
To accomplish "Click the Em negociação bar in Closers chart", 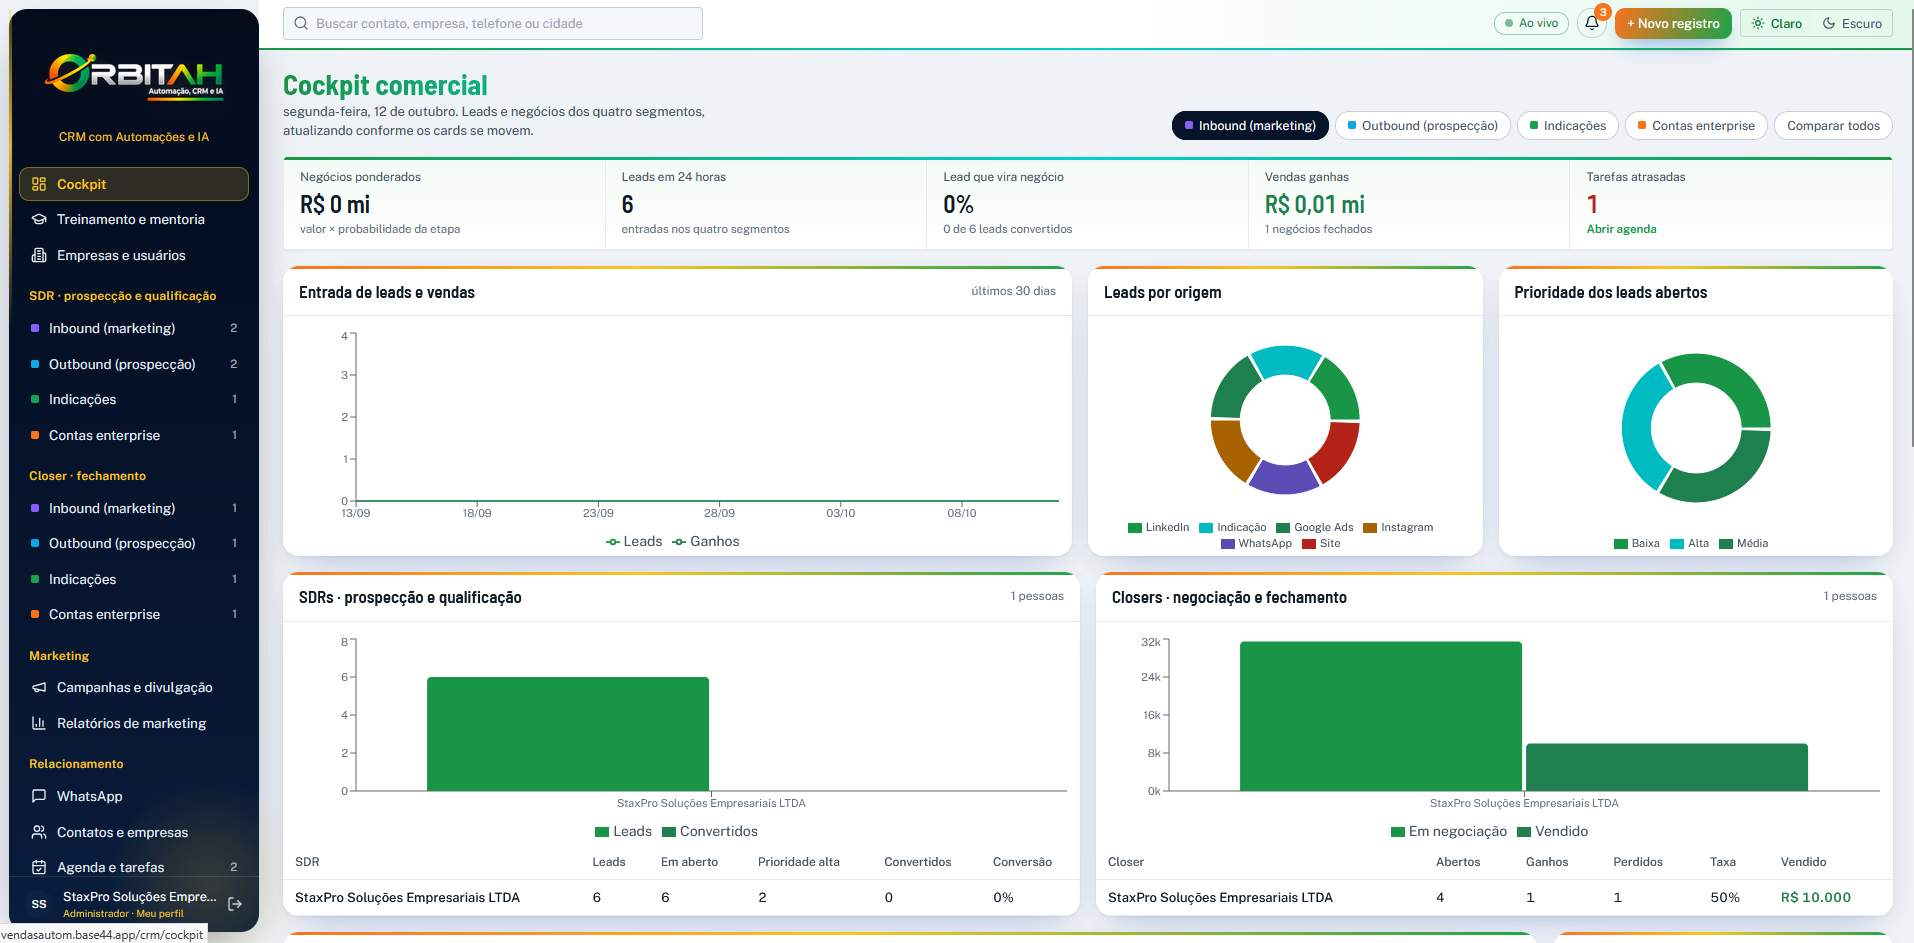I will coord(1381,716).
